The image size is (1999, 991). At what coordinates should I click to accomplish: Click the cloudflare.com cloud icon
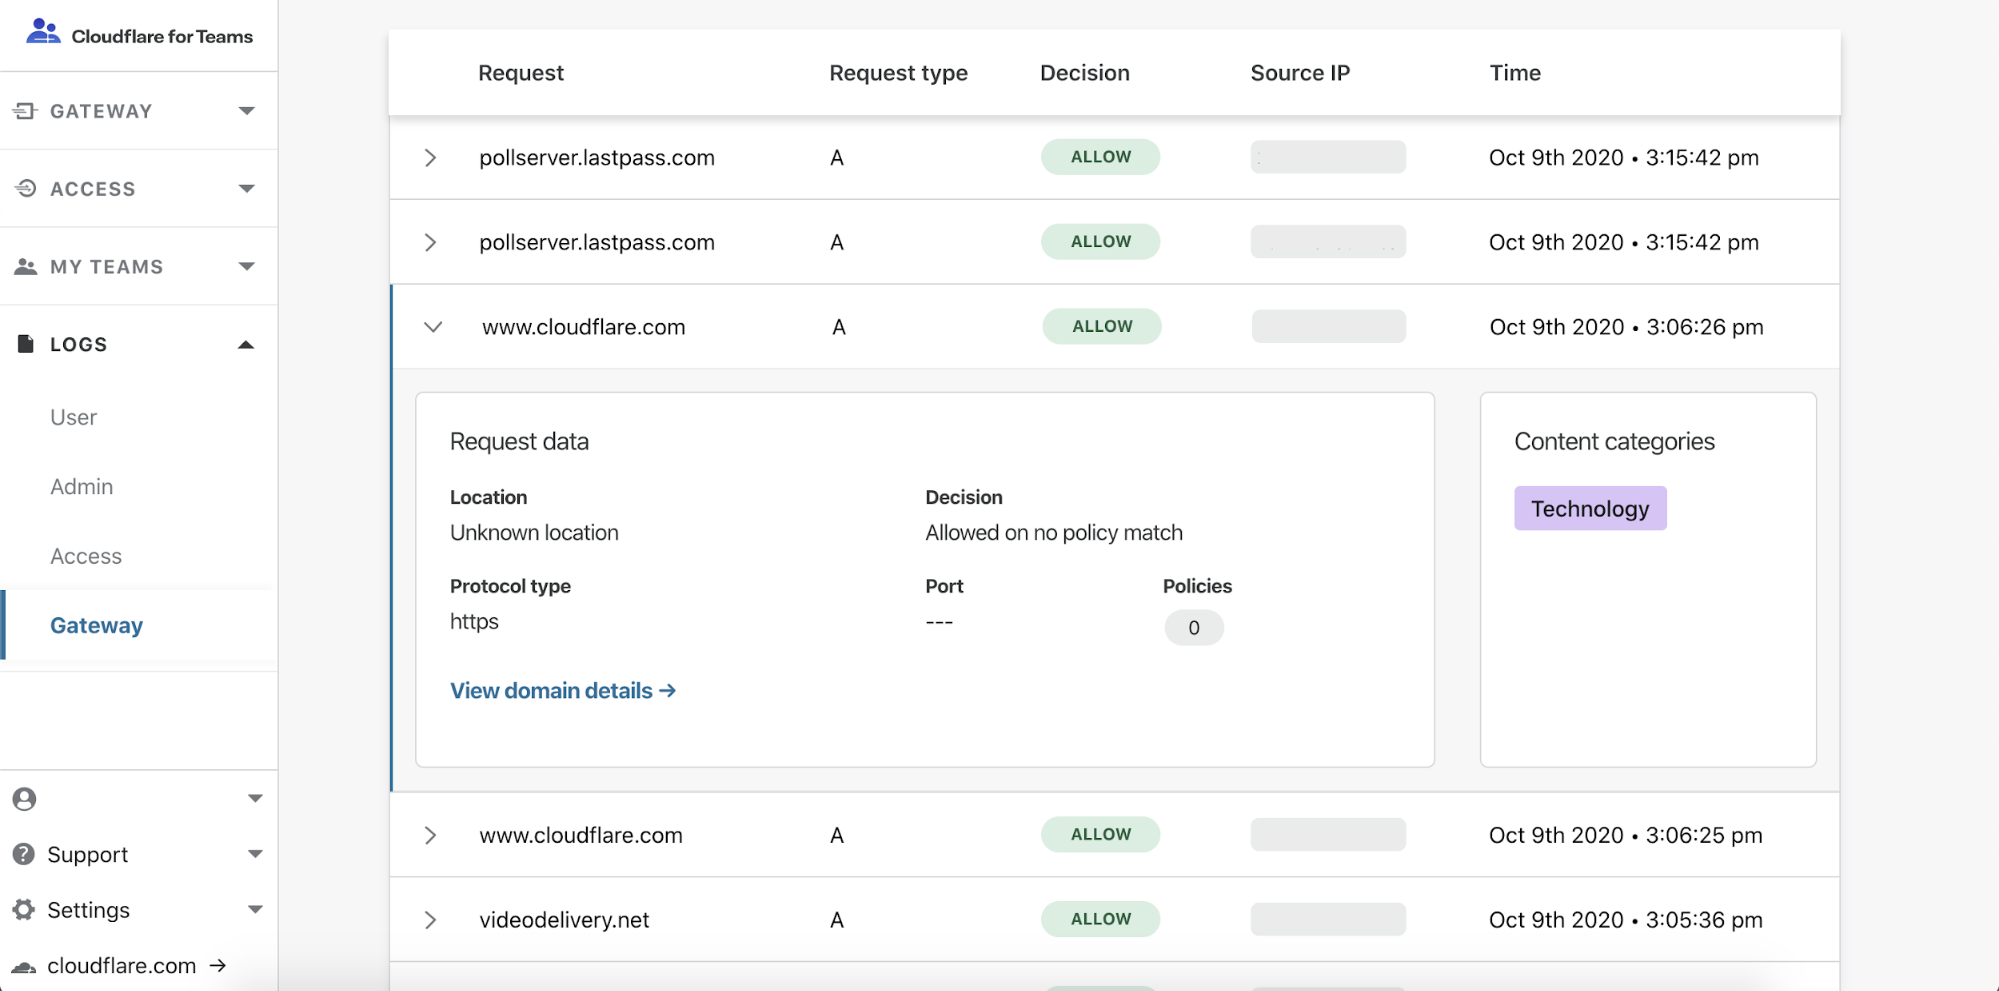[x=24, y=966]
